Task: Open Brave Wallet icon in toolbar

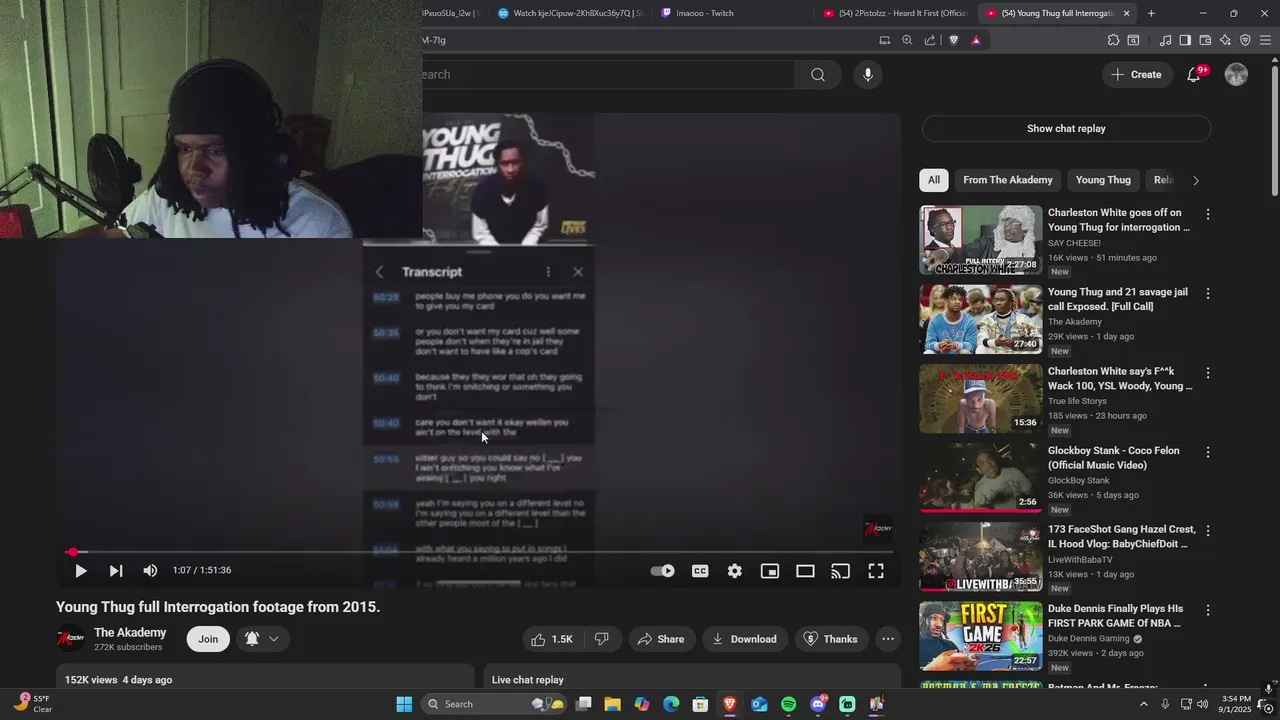Action: pos(1205,40)
